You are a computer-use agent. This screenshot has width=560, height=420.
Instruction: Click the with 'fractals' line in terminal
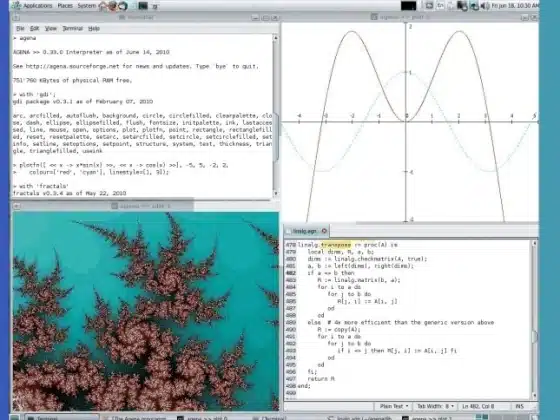tap(40, 186)
